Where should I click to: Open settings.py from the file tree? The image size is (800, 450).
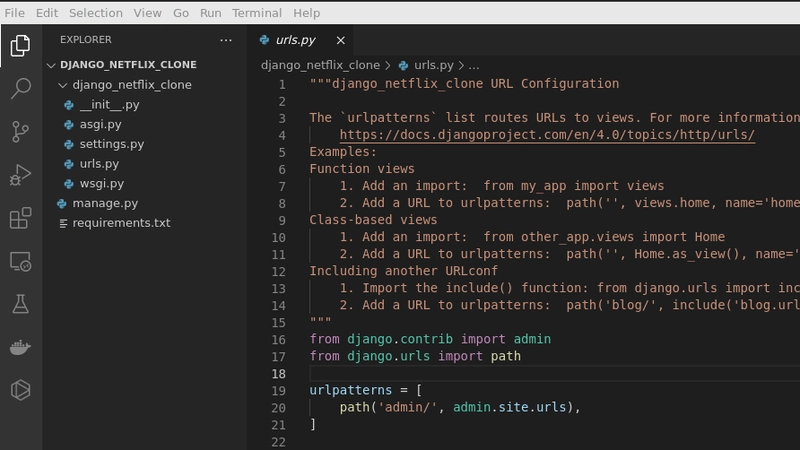[x=111, y=144]
